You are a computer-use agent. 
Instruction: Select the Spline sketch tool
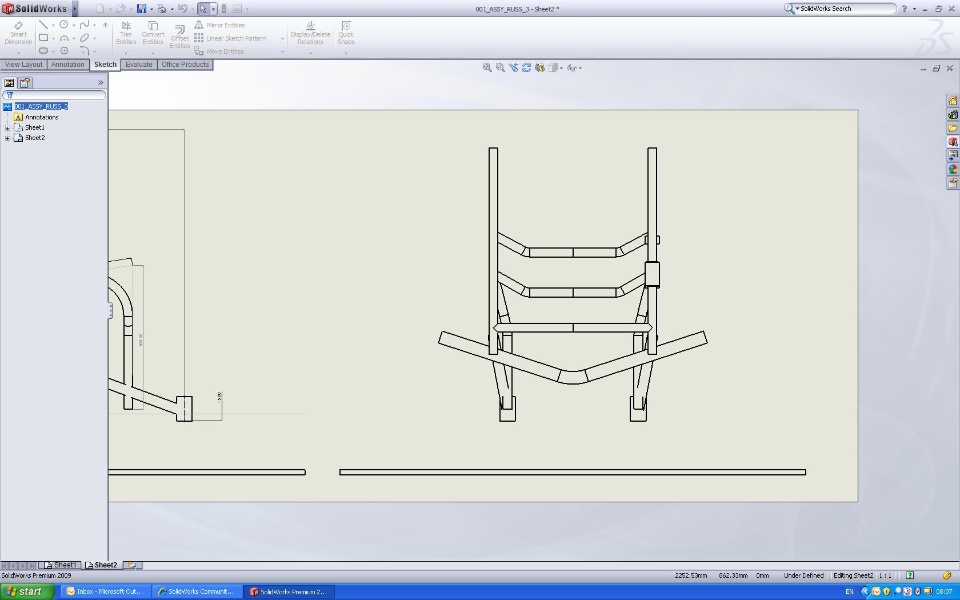tap(84, 24)
